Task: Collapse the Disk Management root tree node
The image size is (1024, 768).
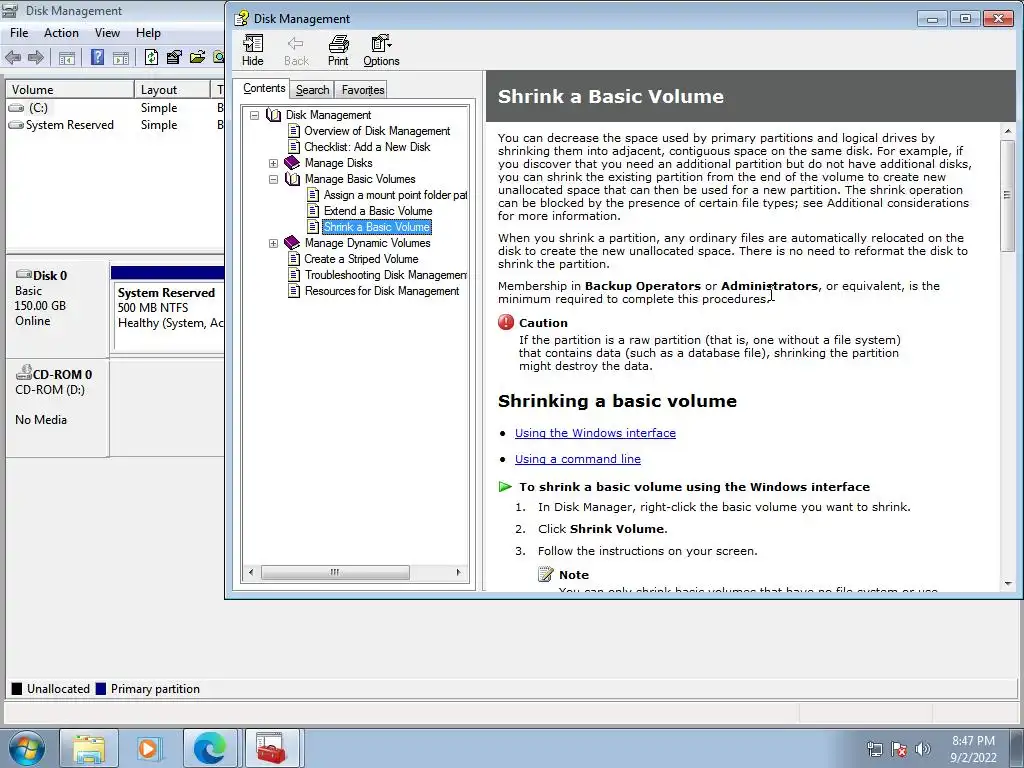Action: [255, 115]
